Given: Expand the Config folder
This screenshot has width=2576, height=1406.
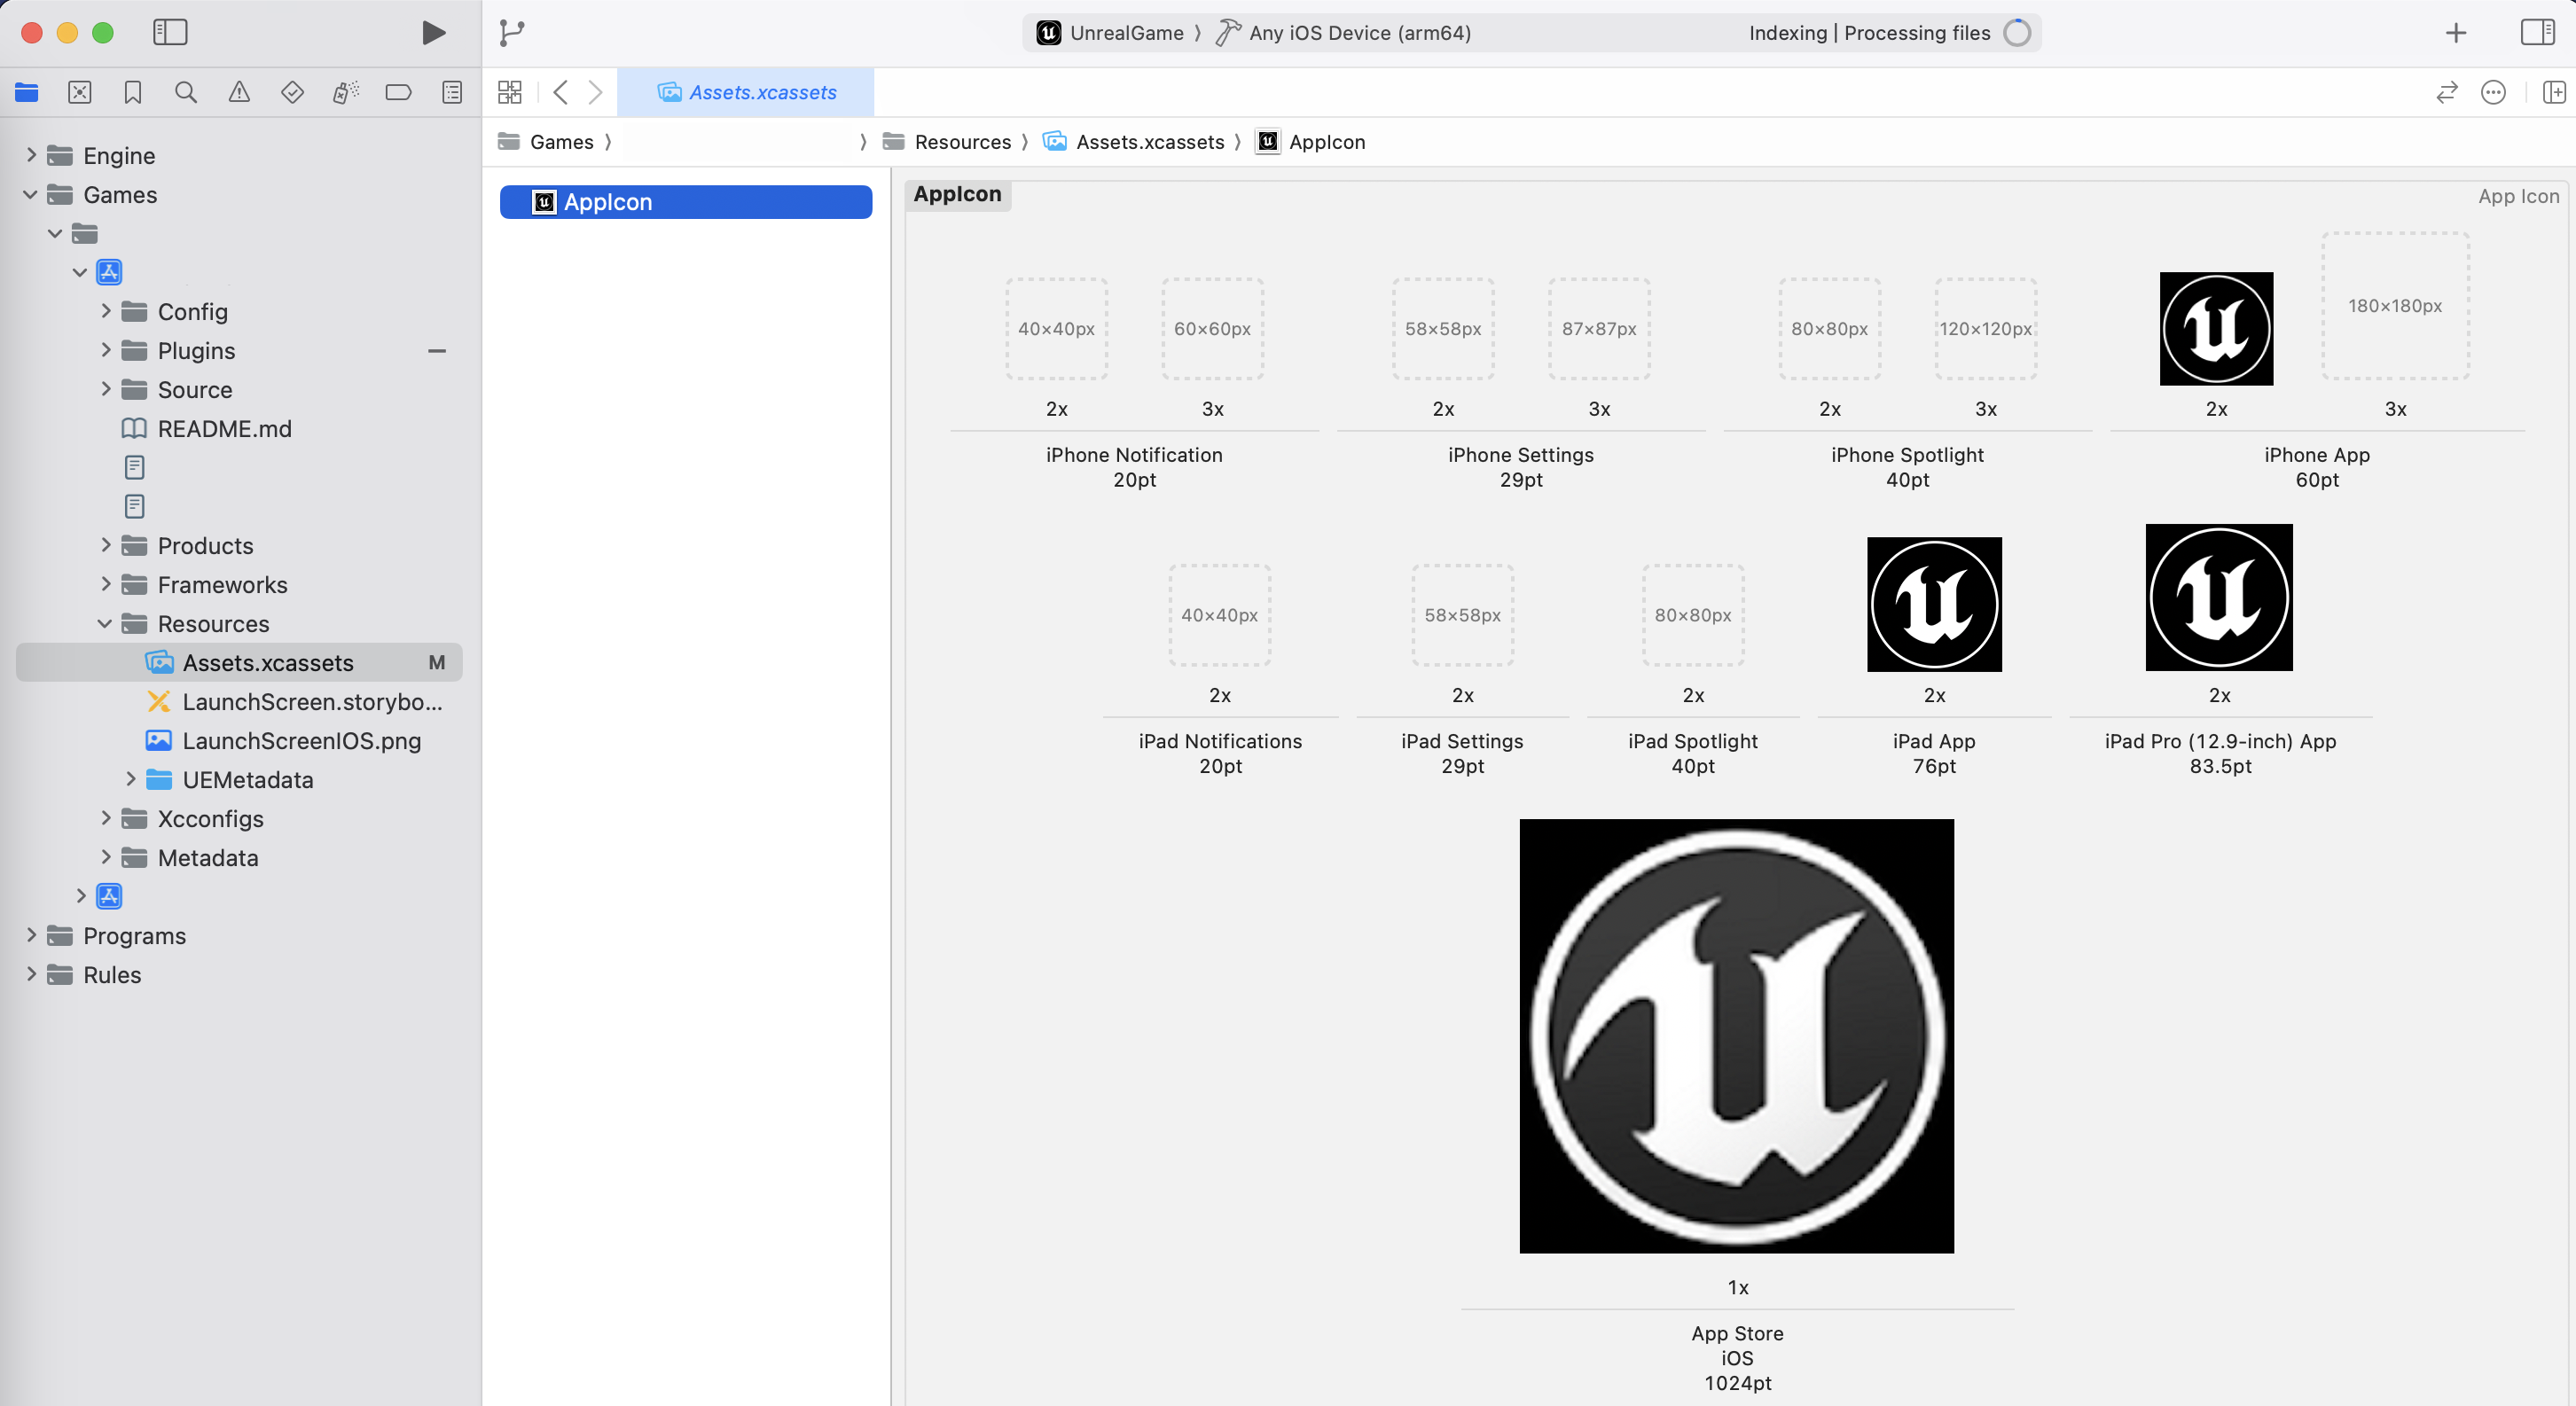Looking at the screenshot, I should pyautogui.click(x=106, y=312).
